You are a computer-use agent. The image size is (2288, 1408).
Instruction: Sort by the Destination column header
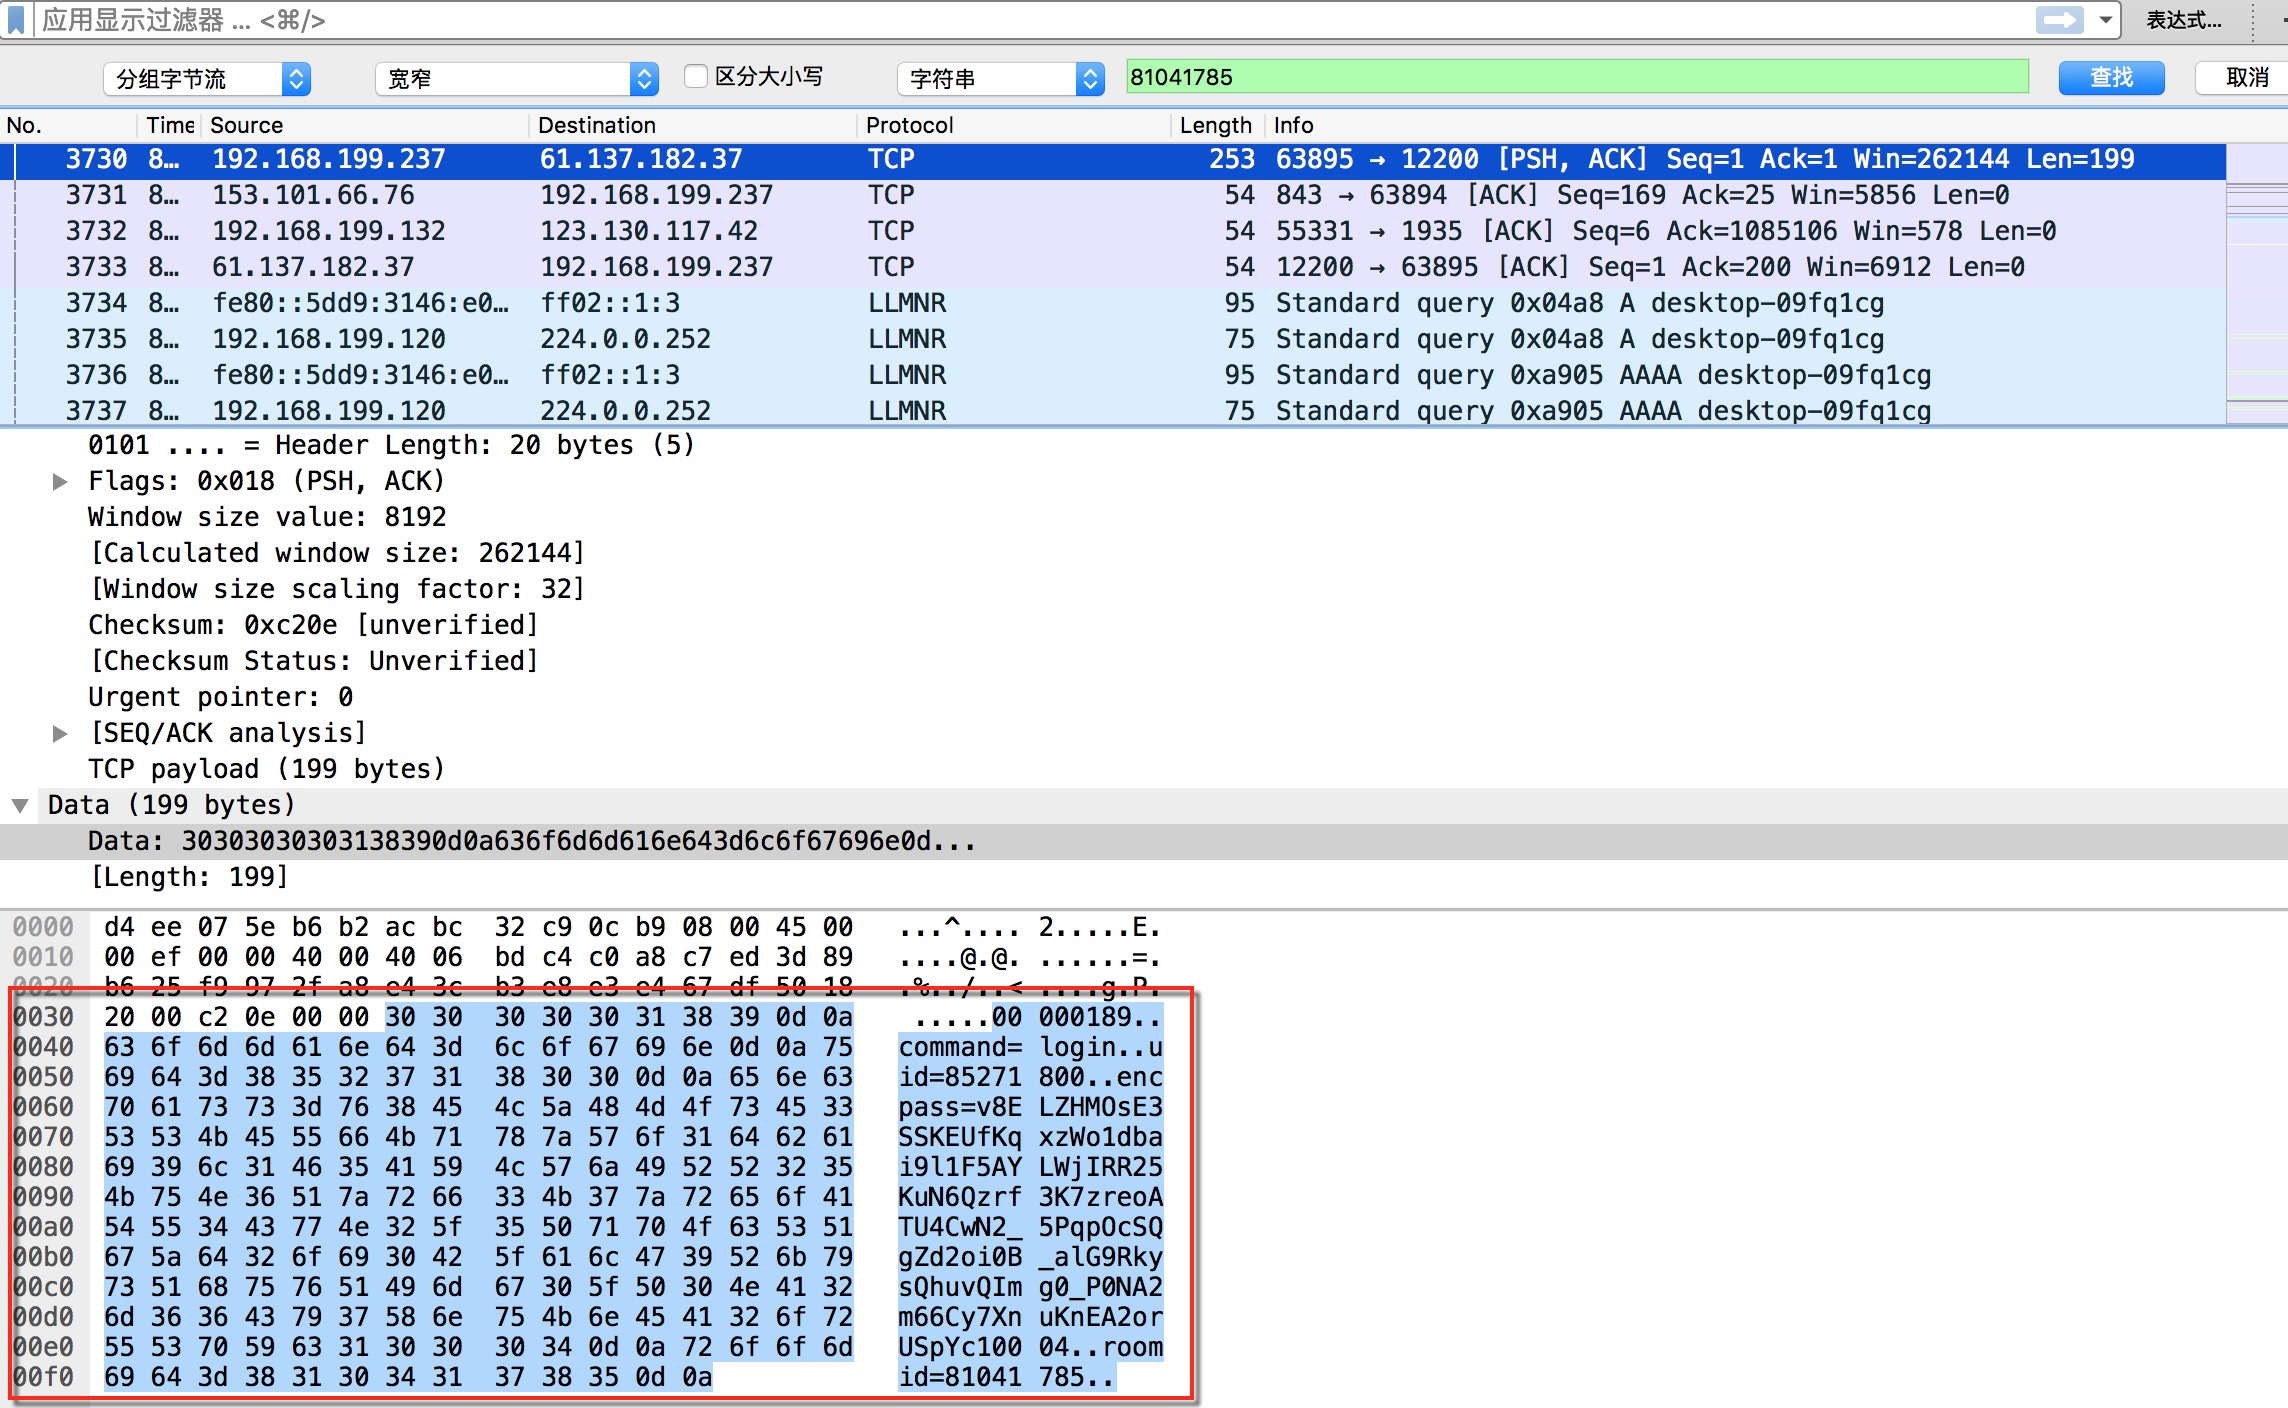click(692, 125)
